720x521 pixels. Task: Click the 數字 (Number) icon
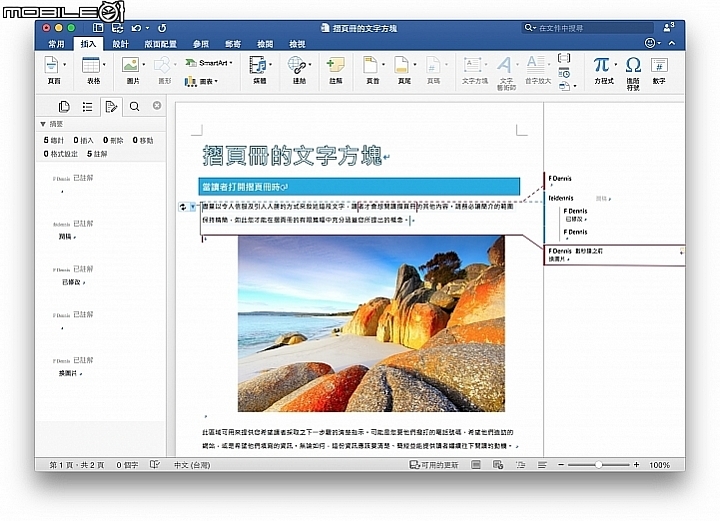[659, 65]
